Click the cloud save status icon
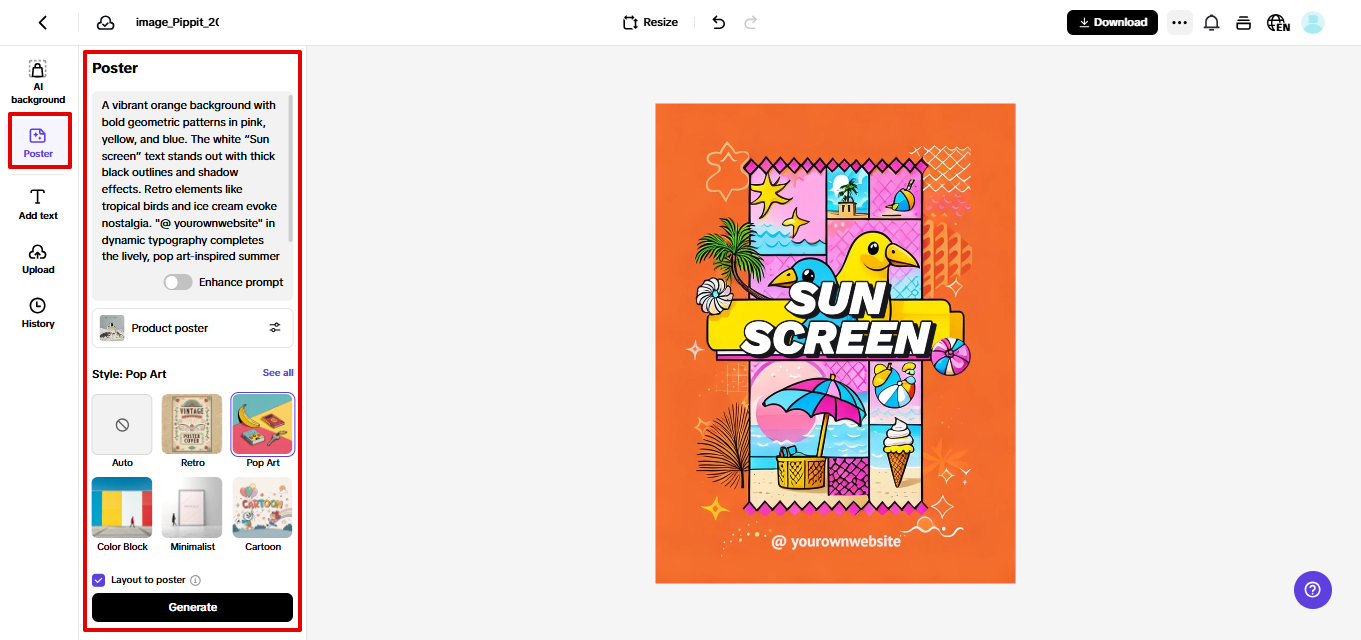 (x=105, y=22)
